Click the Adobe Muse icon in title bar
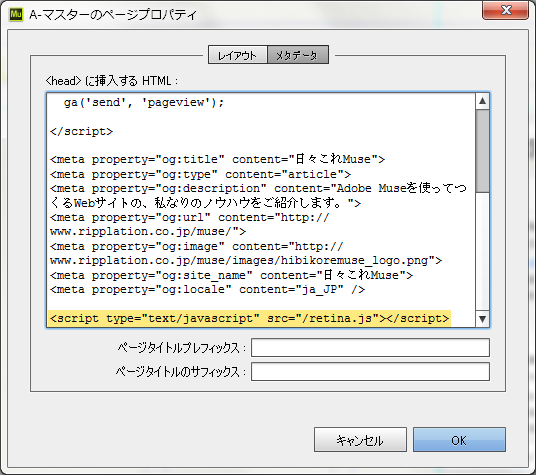The image size is (536, 475). click(x=16, y=14)
